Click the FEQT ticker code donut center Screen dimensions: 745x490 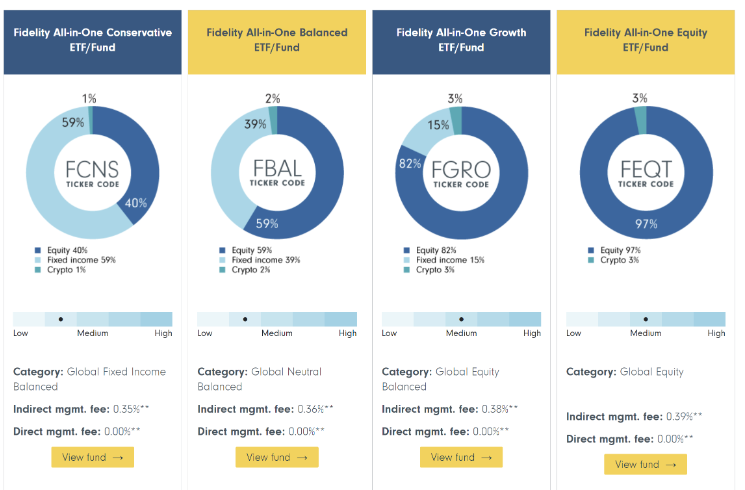click(646, 173)
